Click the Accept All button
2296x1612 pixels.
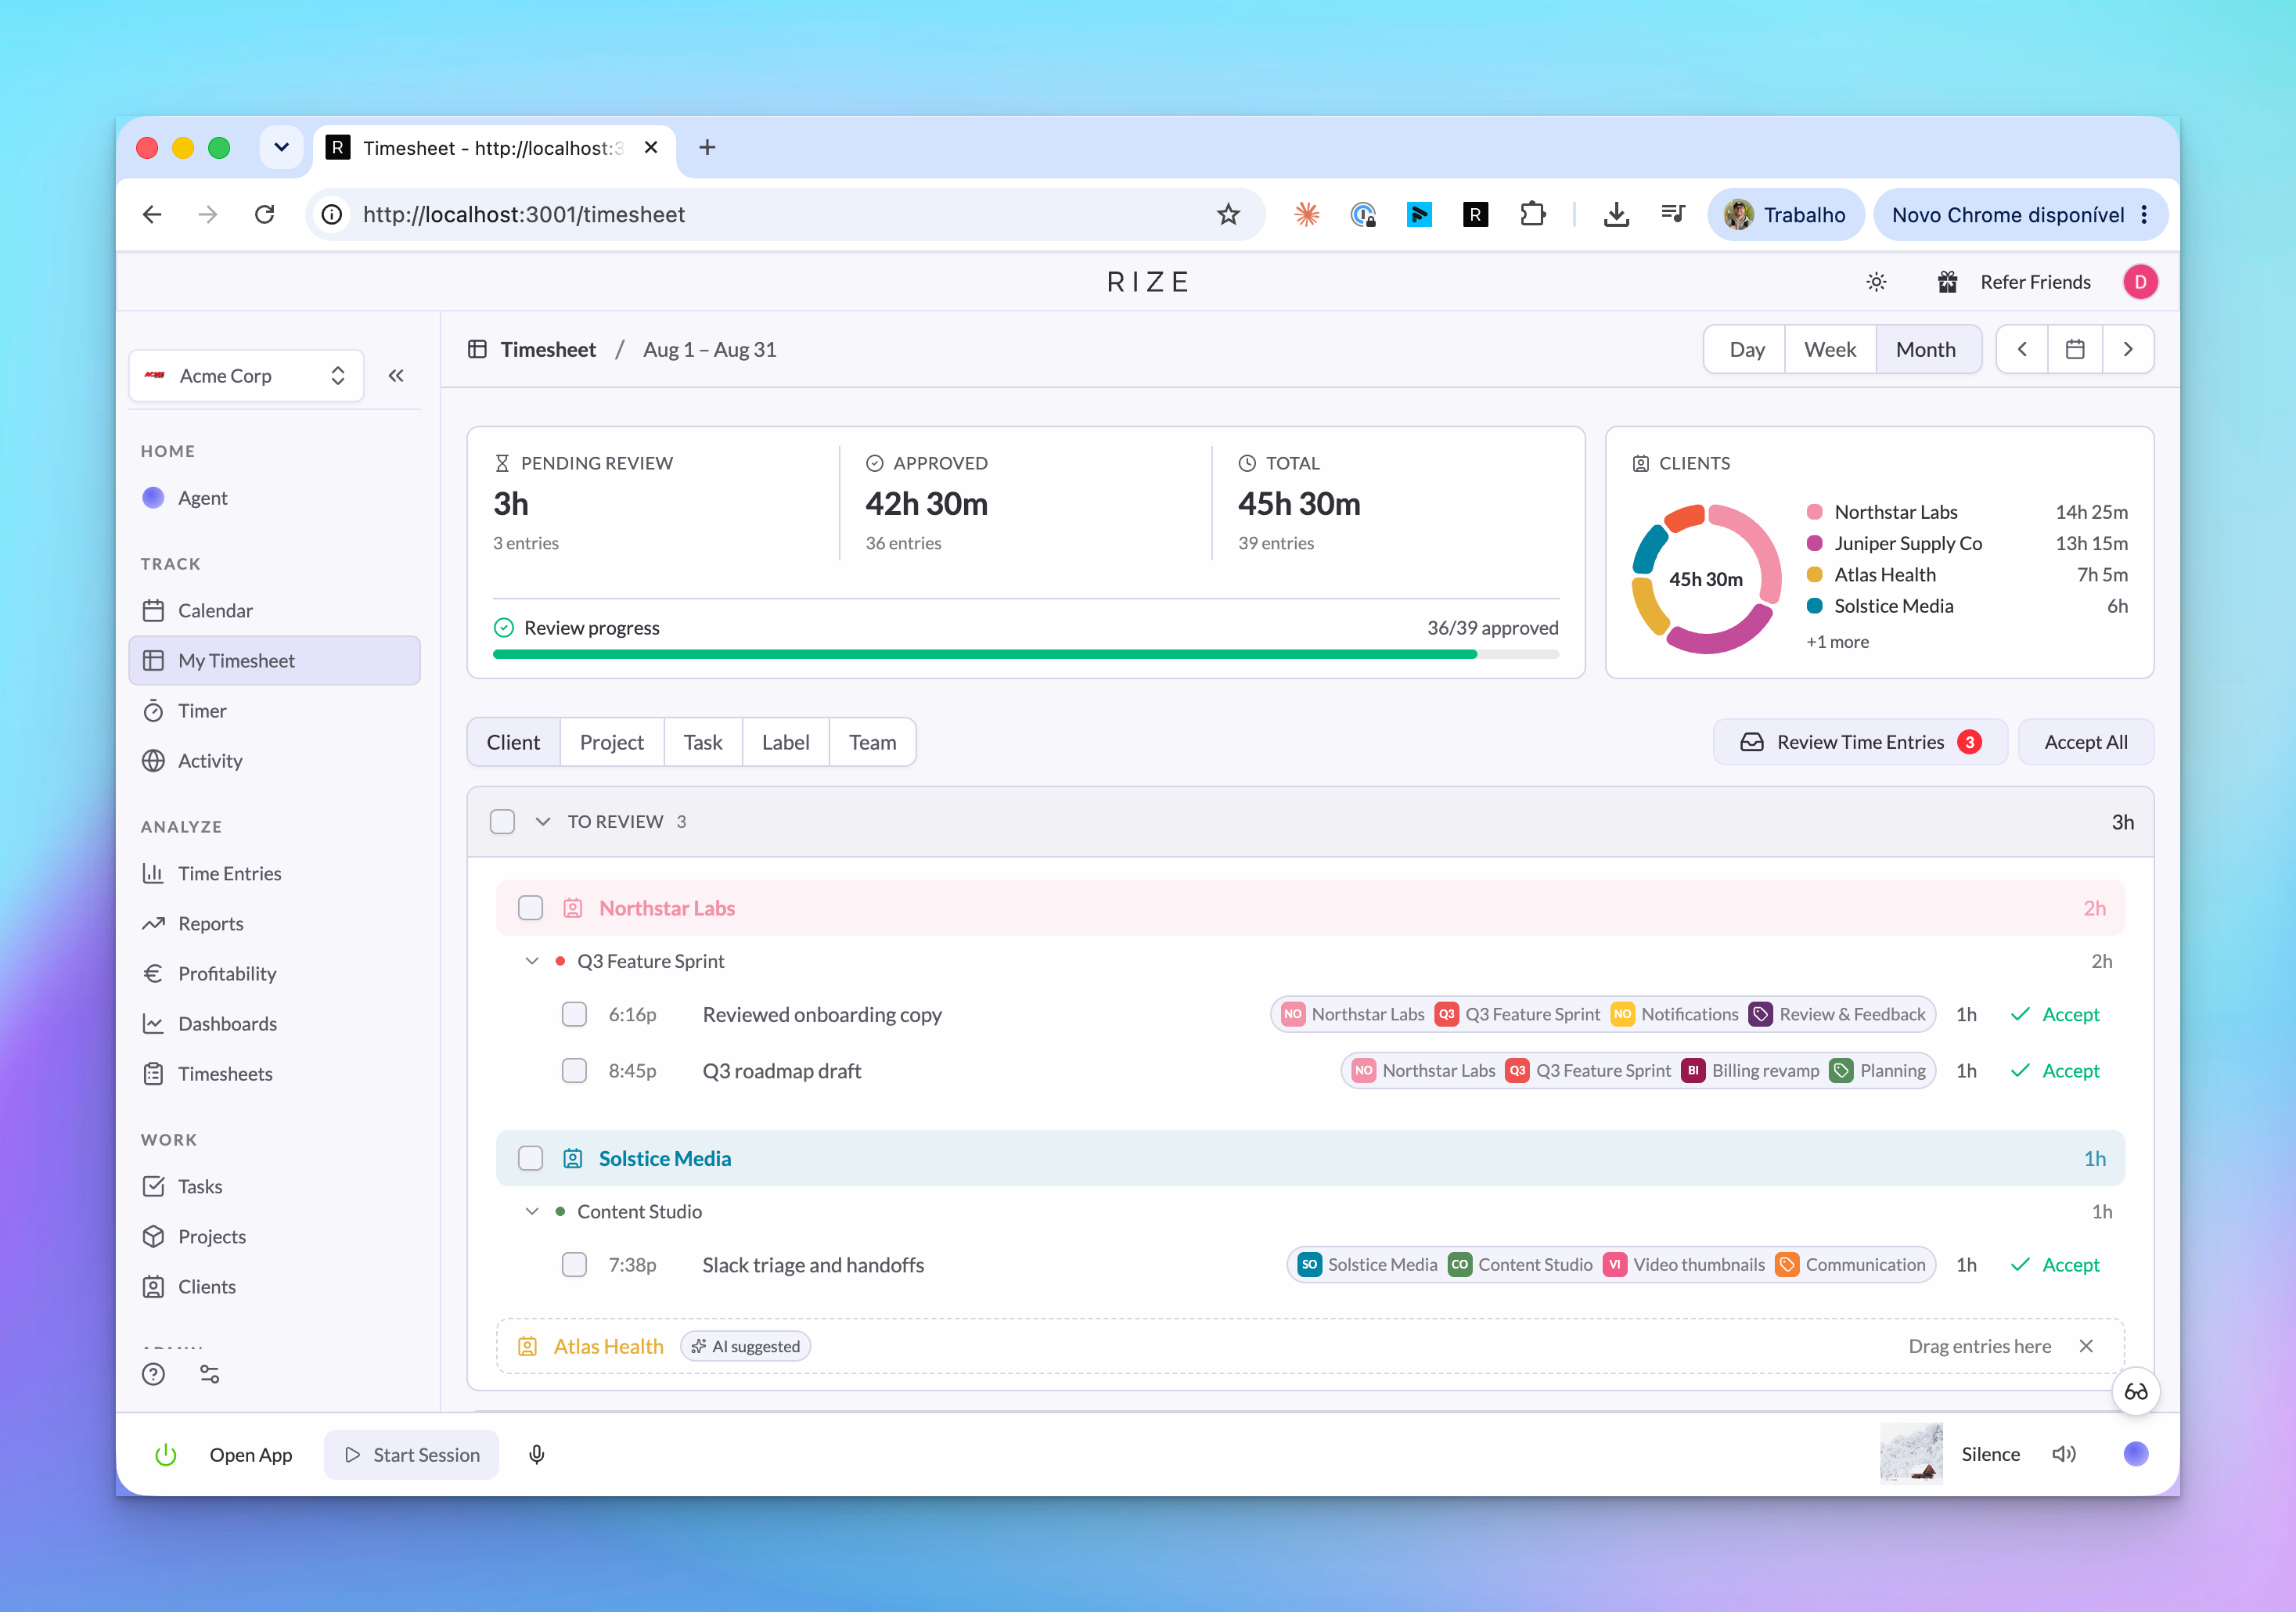point(2086,742)
